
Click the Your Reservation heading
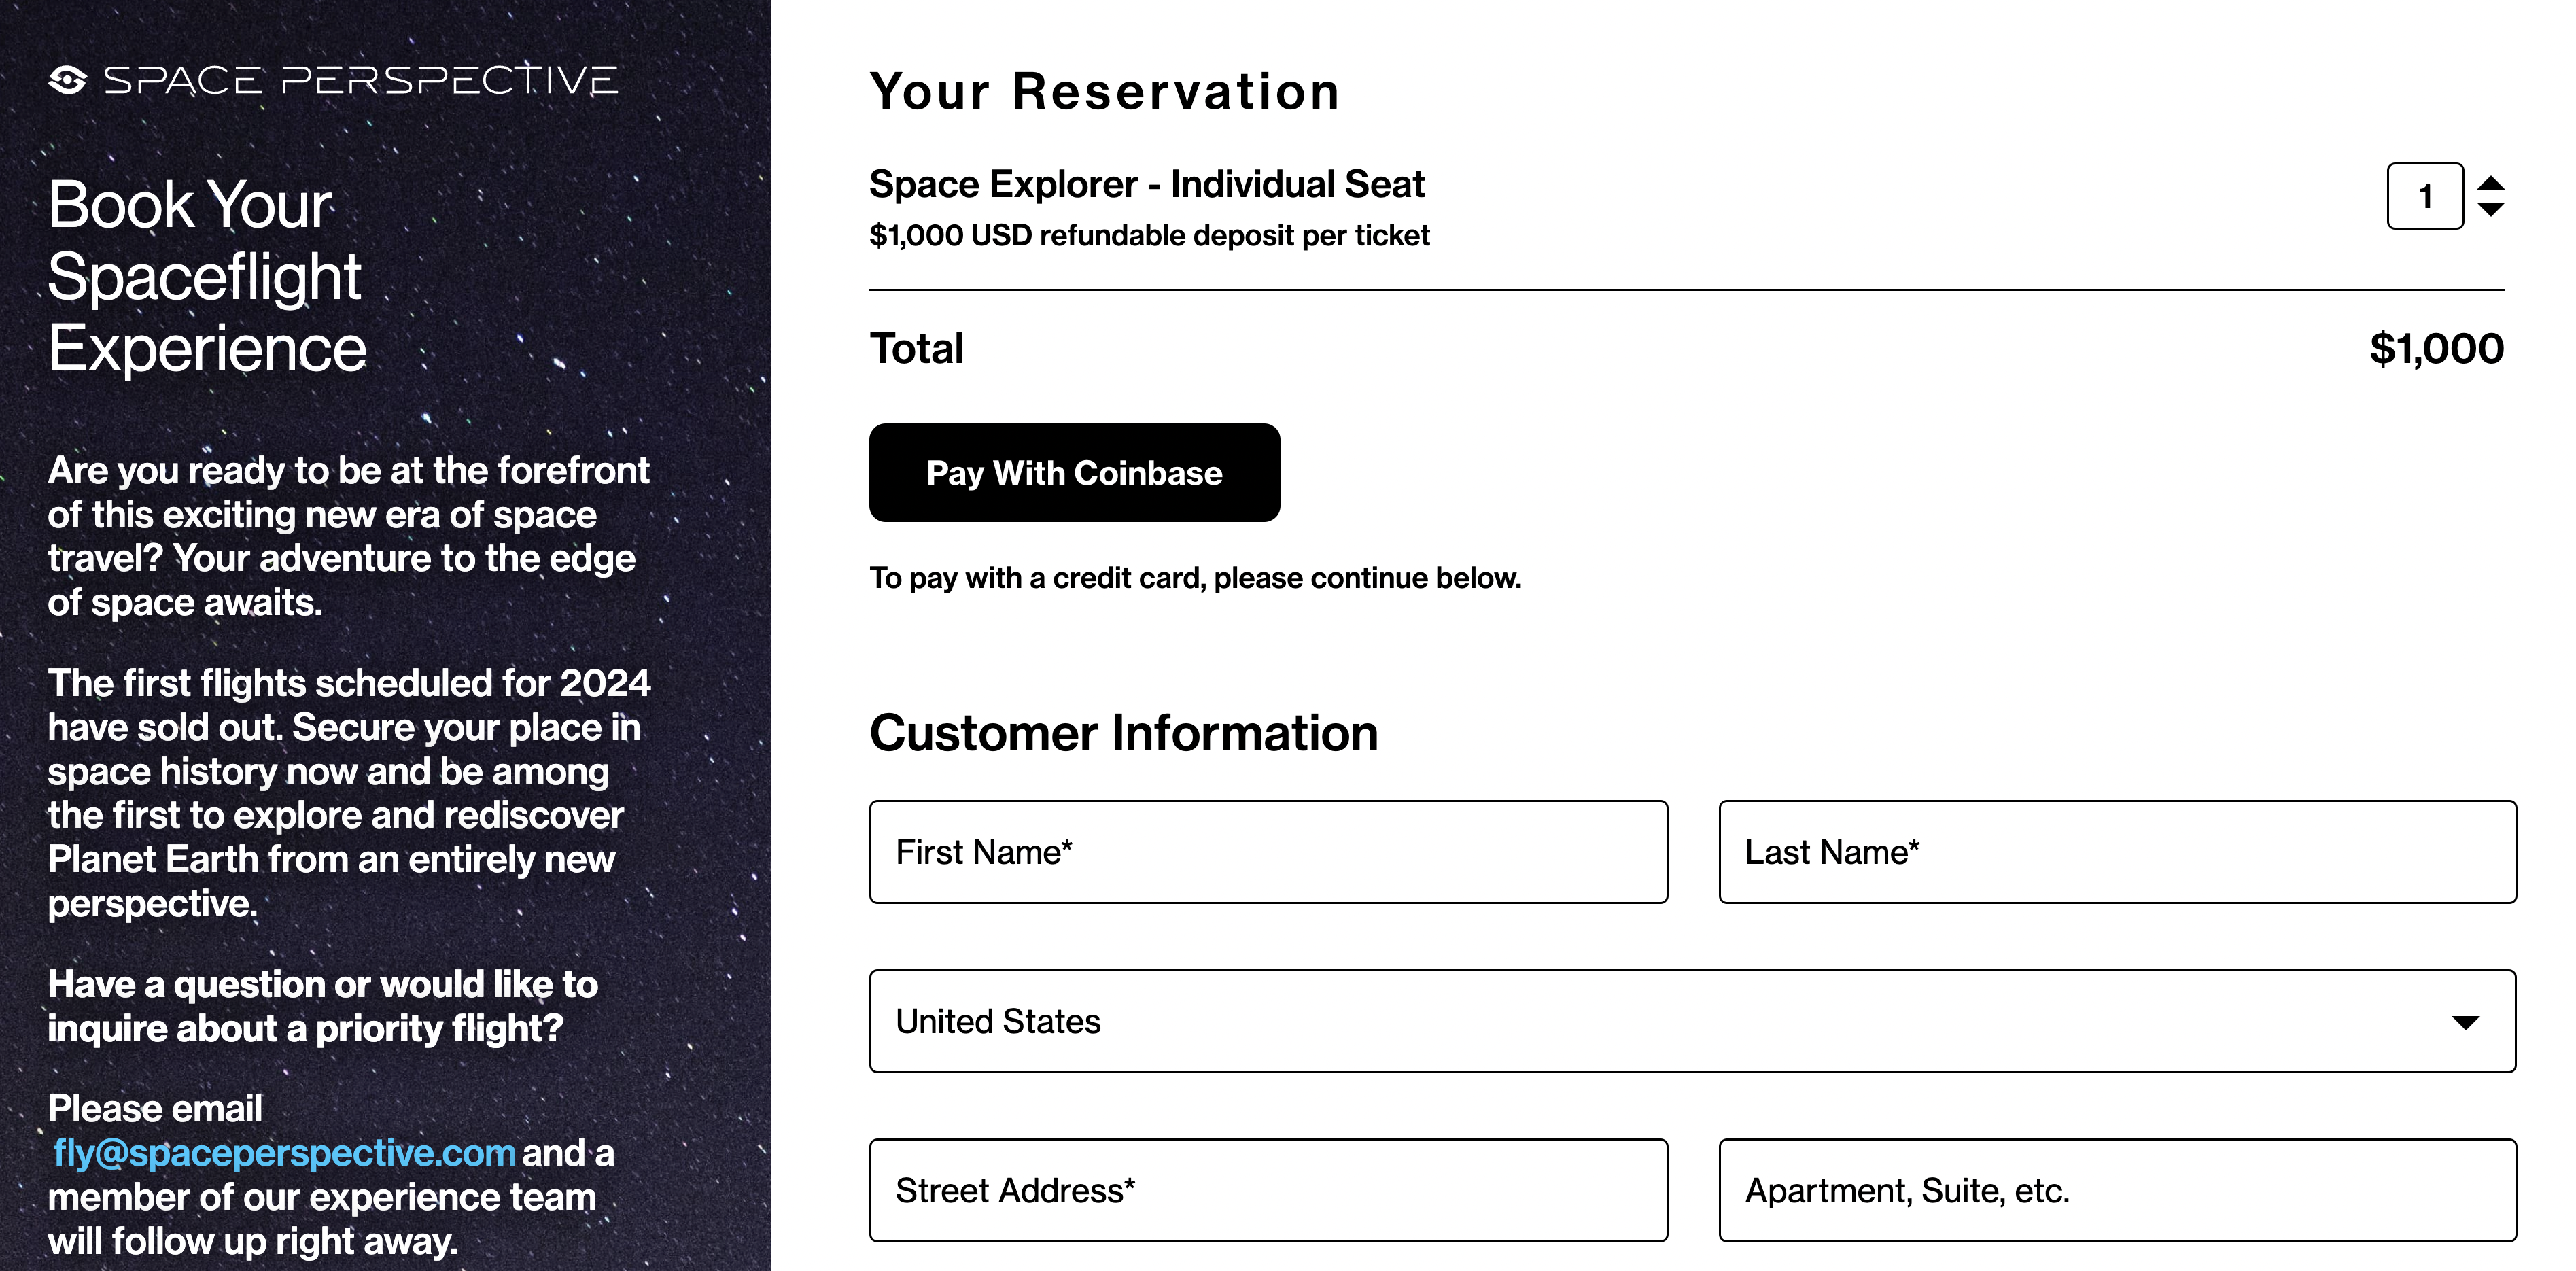[x=1104, y=92]
